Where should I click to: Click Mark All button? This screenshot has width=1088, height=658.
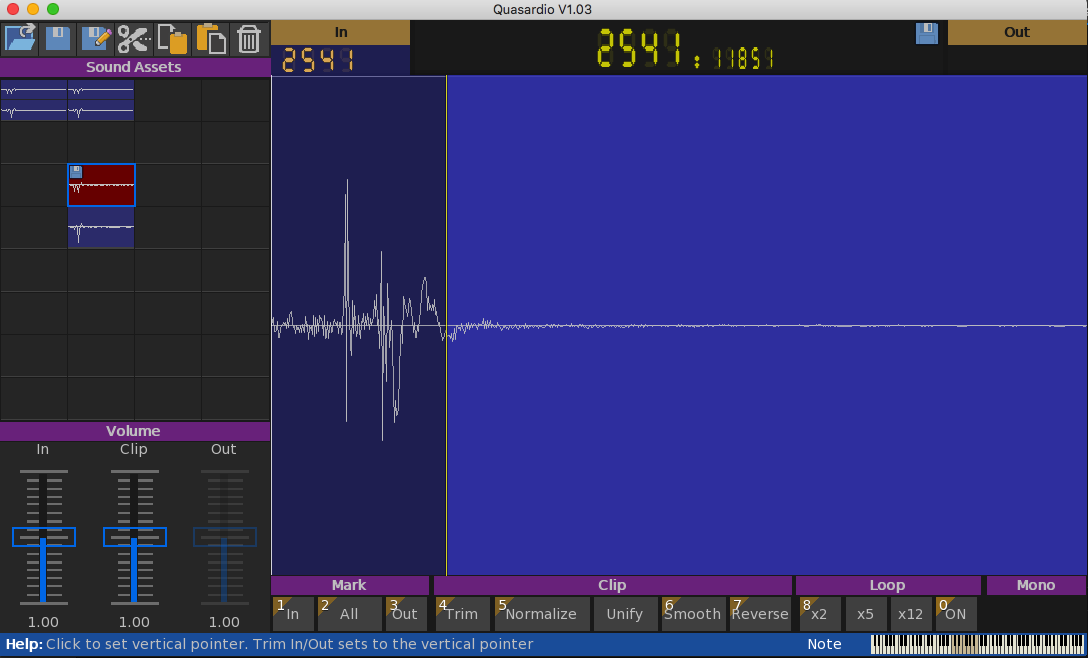(350, 614)
